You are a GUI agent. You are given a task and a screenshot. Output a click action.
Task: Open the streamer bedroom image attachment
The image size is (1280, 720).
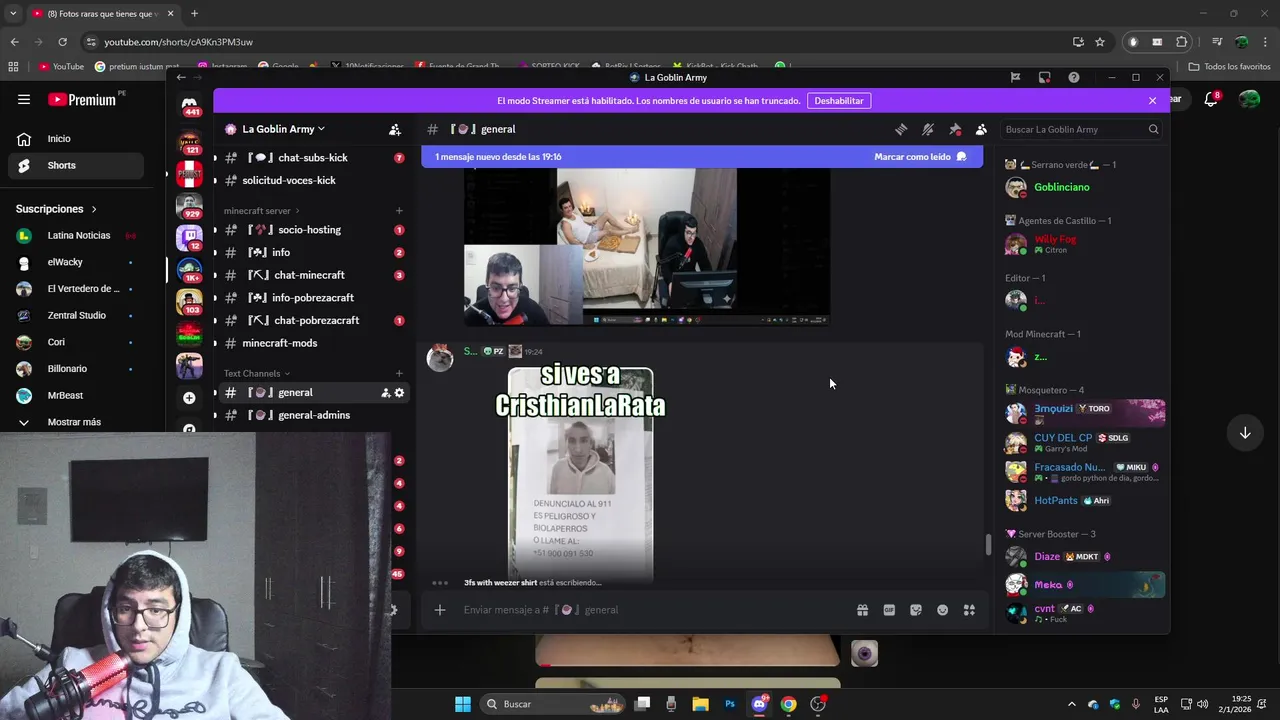click(x=647, y=247)
